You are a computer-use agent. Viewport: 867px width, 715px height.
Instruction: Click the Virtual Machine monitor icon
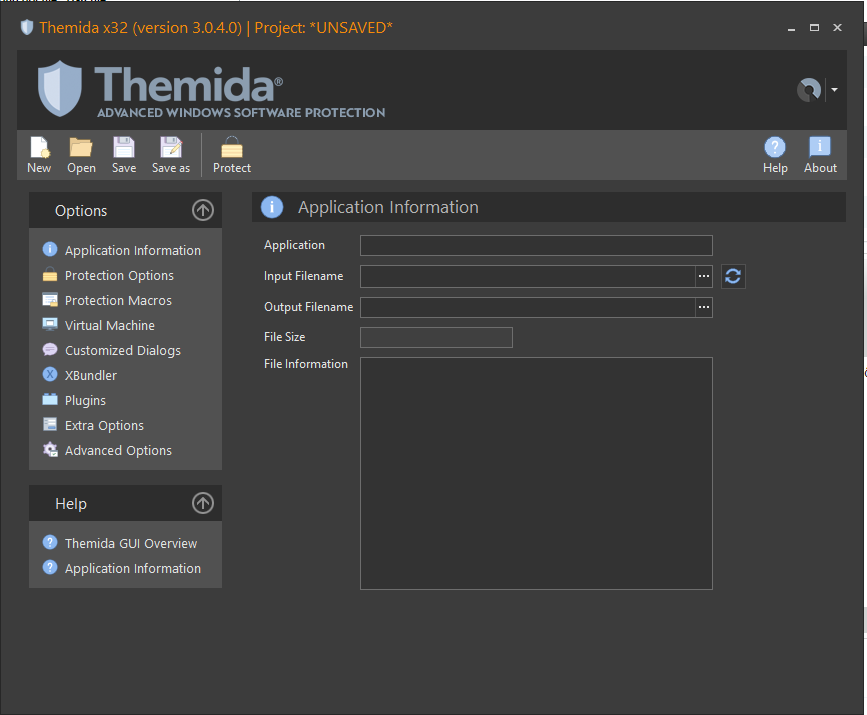tap(50, 325)
